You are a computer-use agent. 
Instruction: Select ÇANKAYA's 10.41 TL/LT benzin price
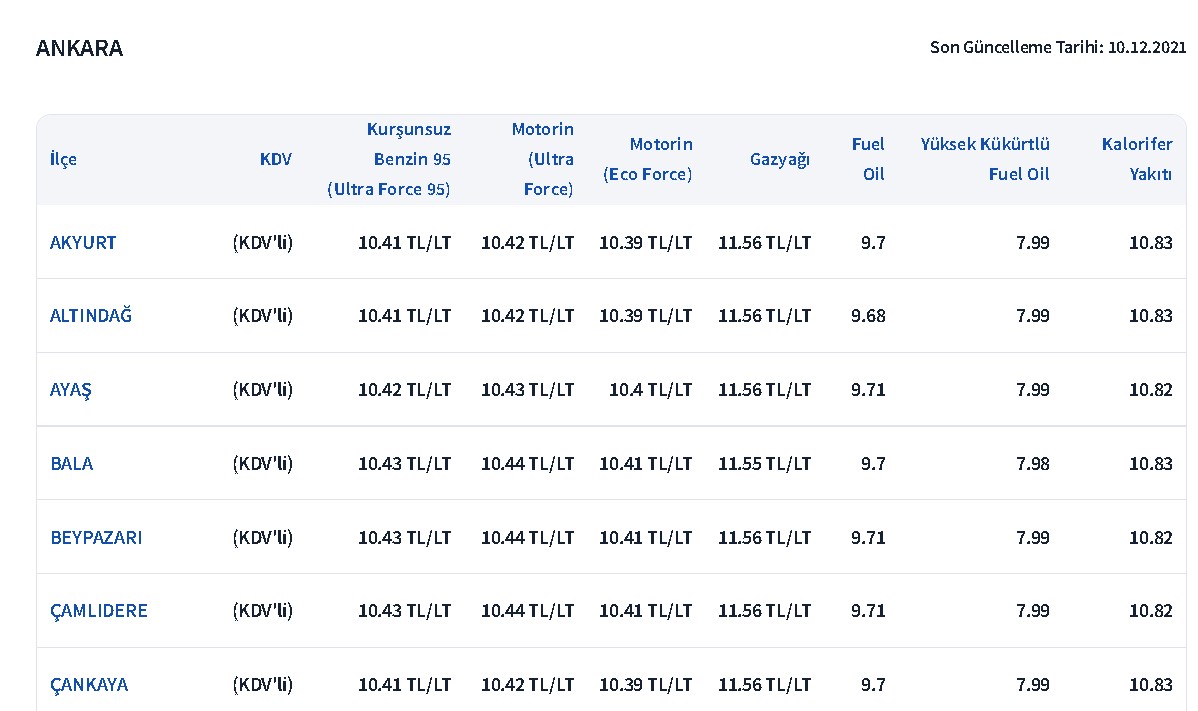coord(405,685)
